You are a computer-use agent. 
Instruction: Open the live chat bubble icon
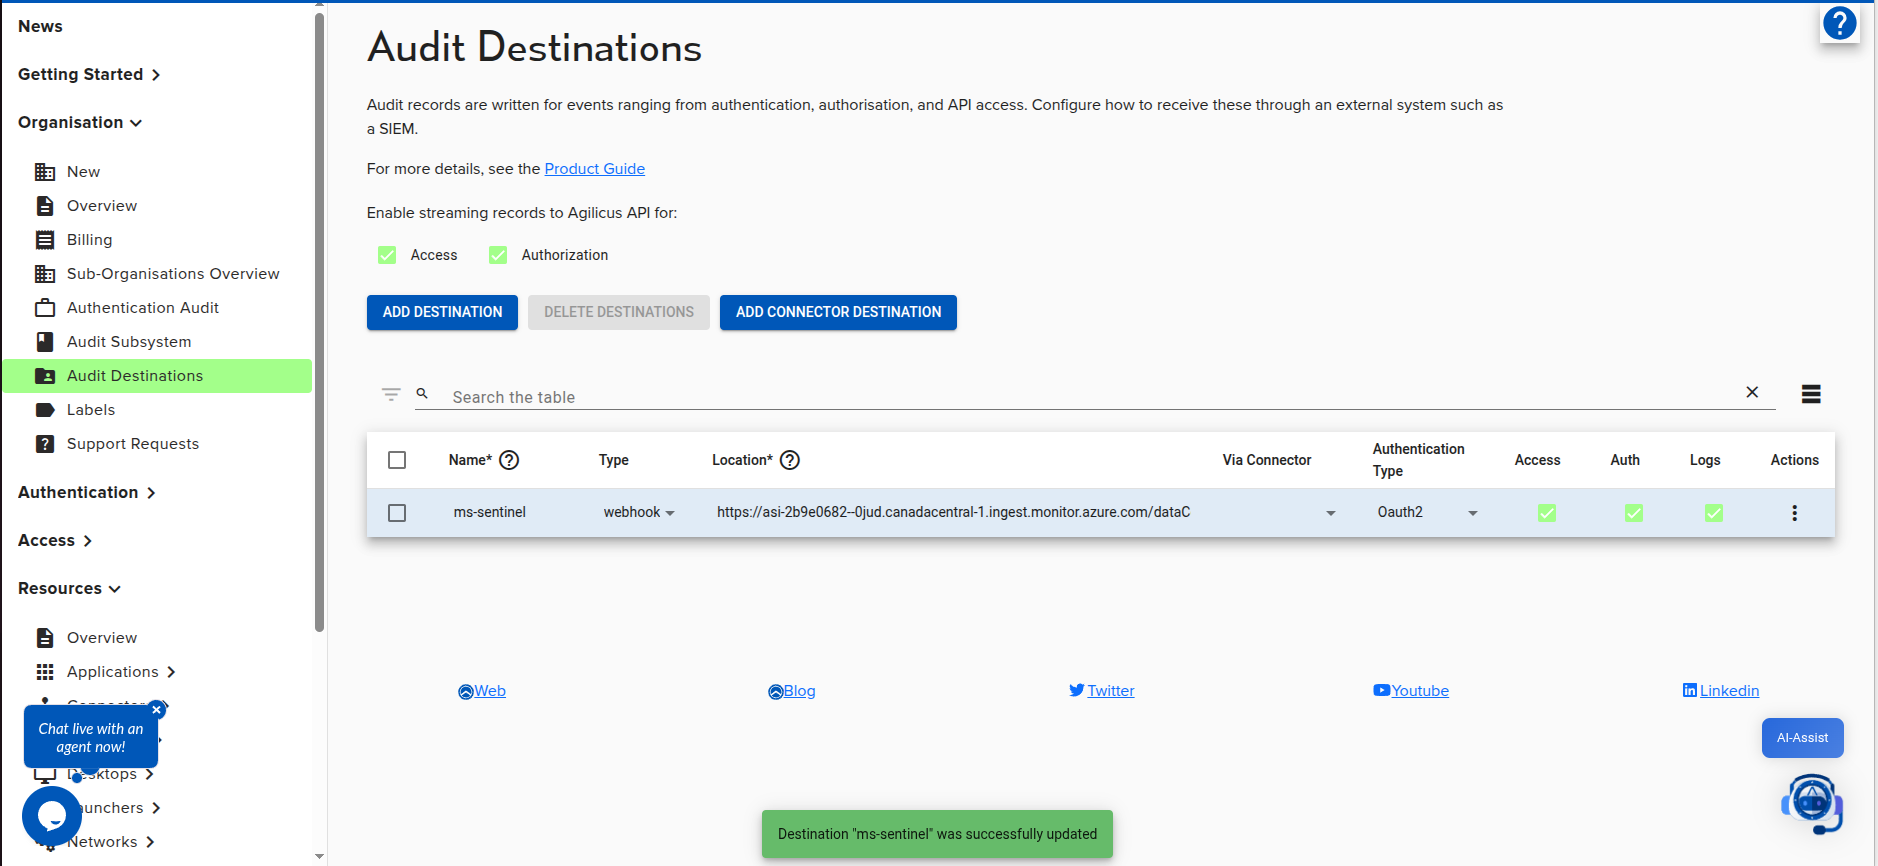pyautogui.click(x=52, y=816)
